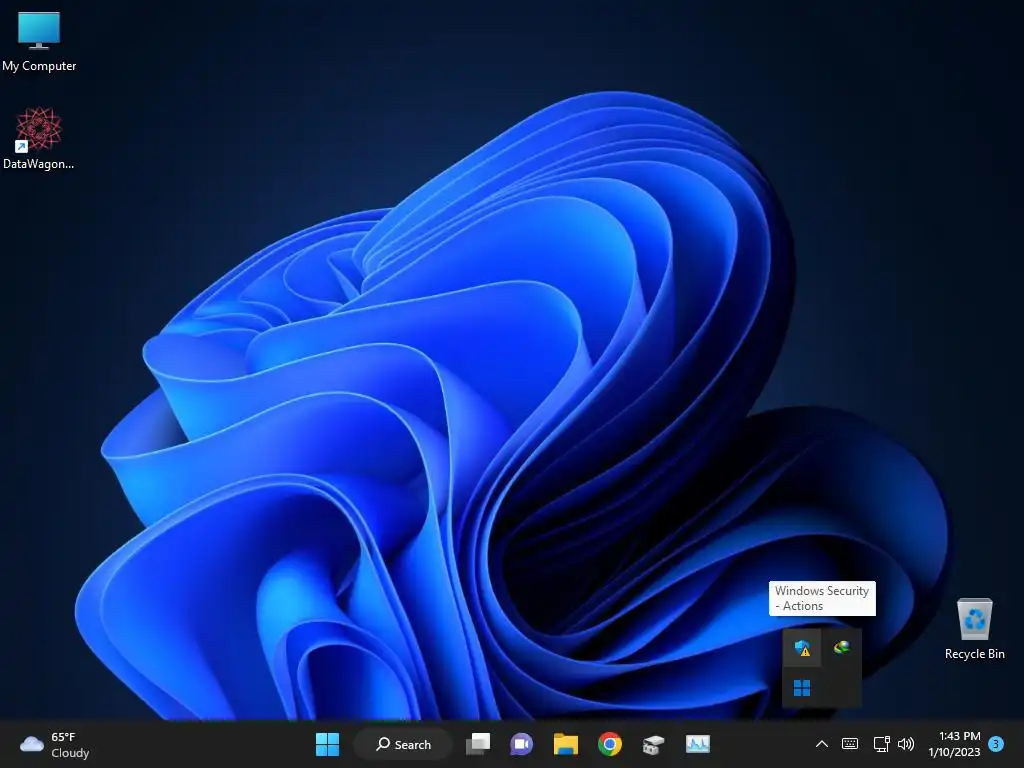This screenshot has width=1024, height=768.
Task: Open the taskbar Search box
Action: 403,744
